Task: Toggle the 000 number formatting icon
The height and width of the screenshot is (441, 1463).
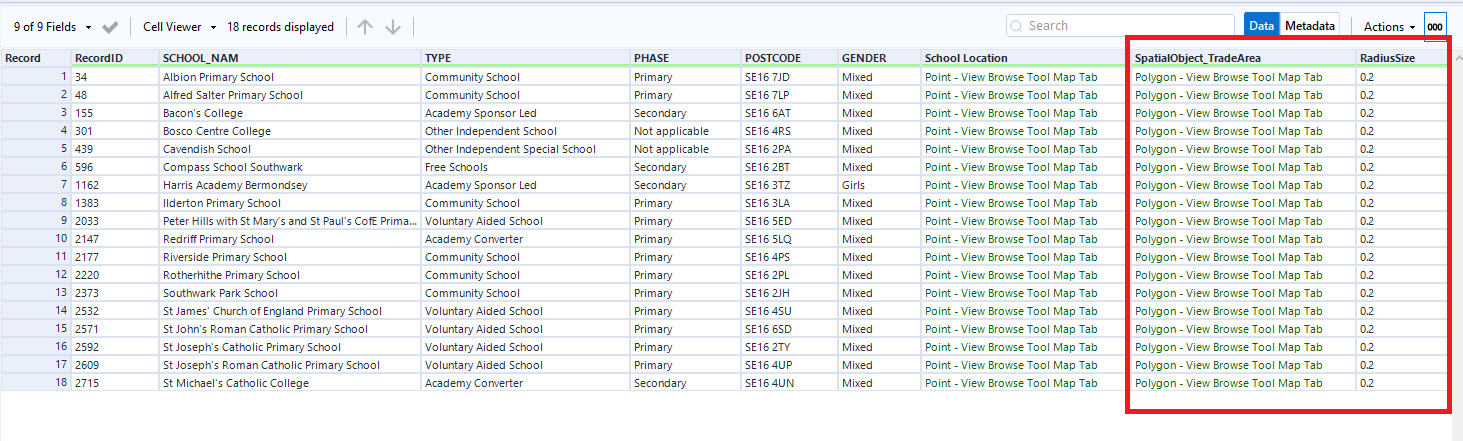Action: tap(1435, 27)
